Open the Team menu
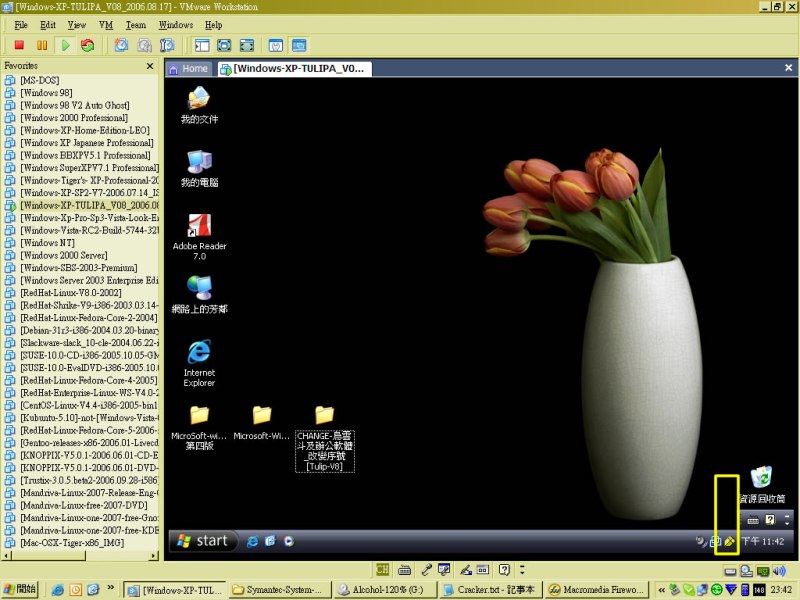This screenshot has width=800, height=600. (x=136, y=25)
